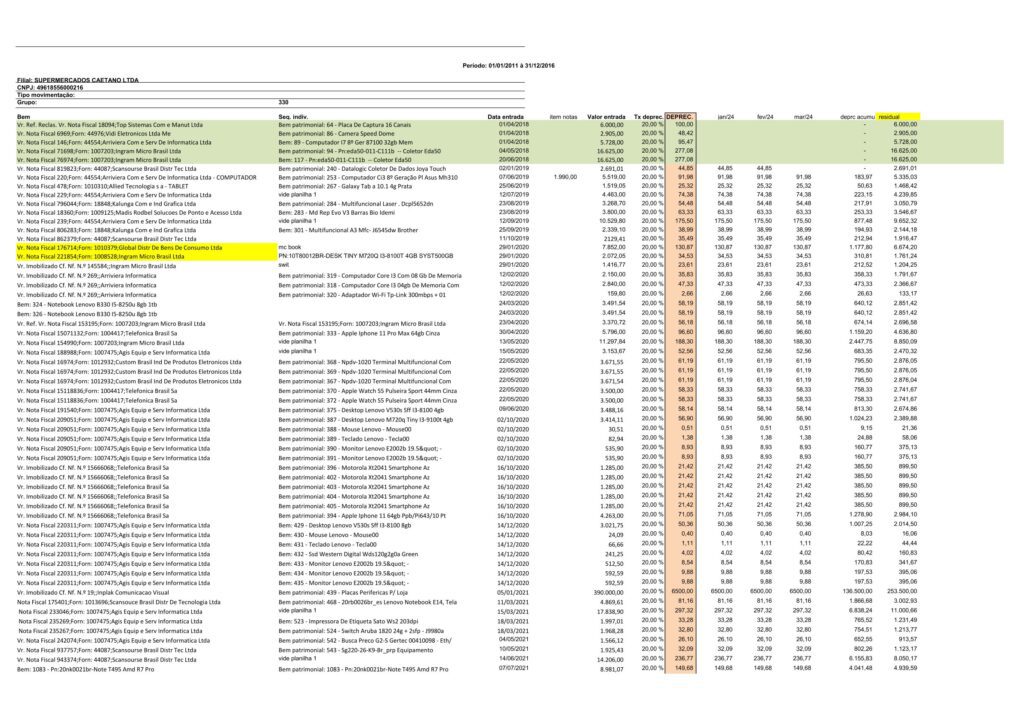1024x724 pixels.
Task: Click the entry value '17.838,90'
Action: [x=610, y=612]
